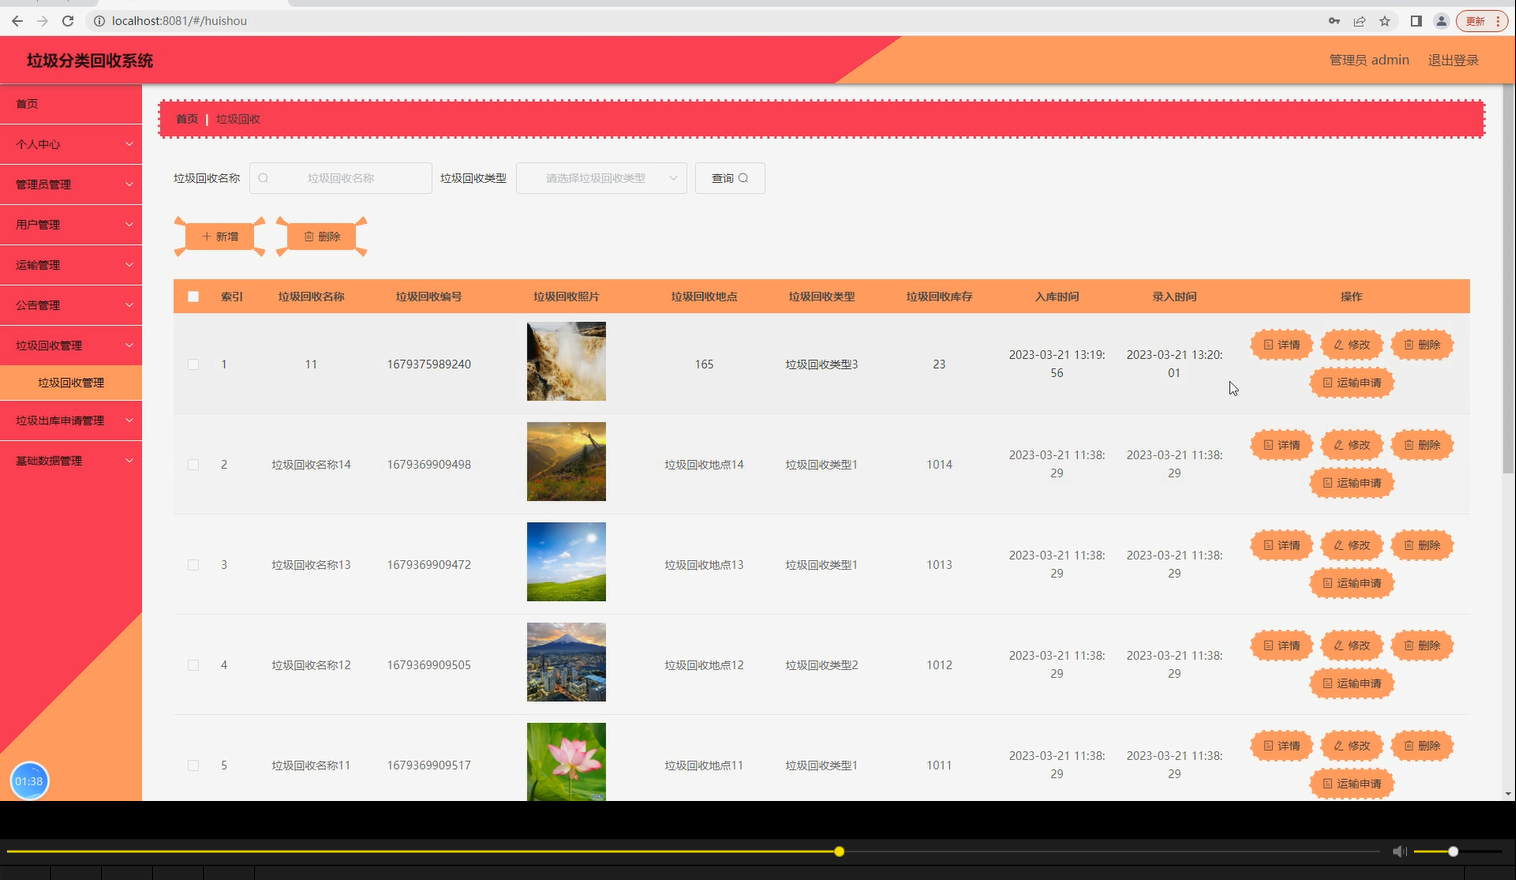Click the search magnifier in 垃圾回收名称 field

(x=264, y=178)
